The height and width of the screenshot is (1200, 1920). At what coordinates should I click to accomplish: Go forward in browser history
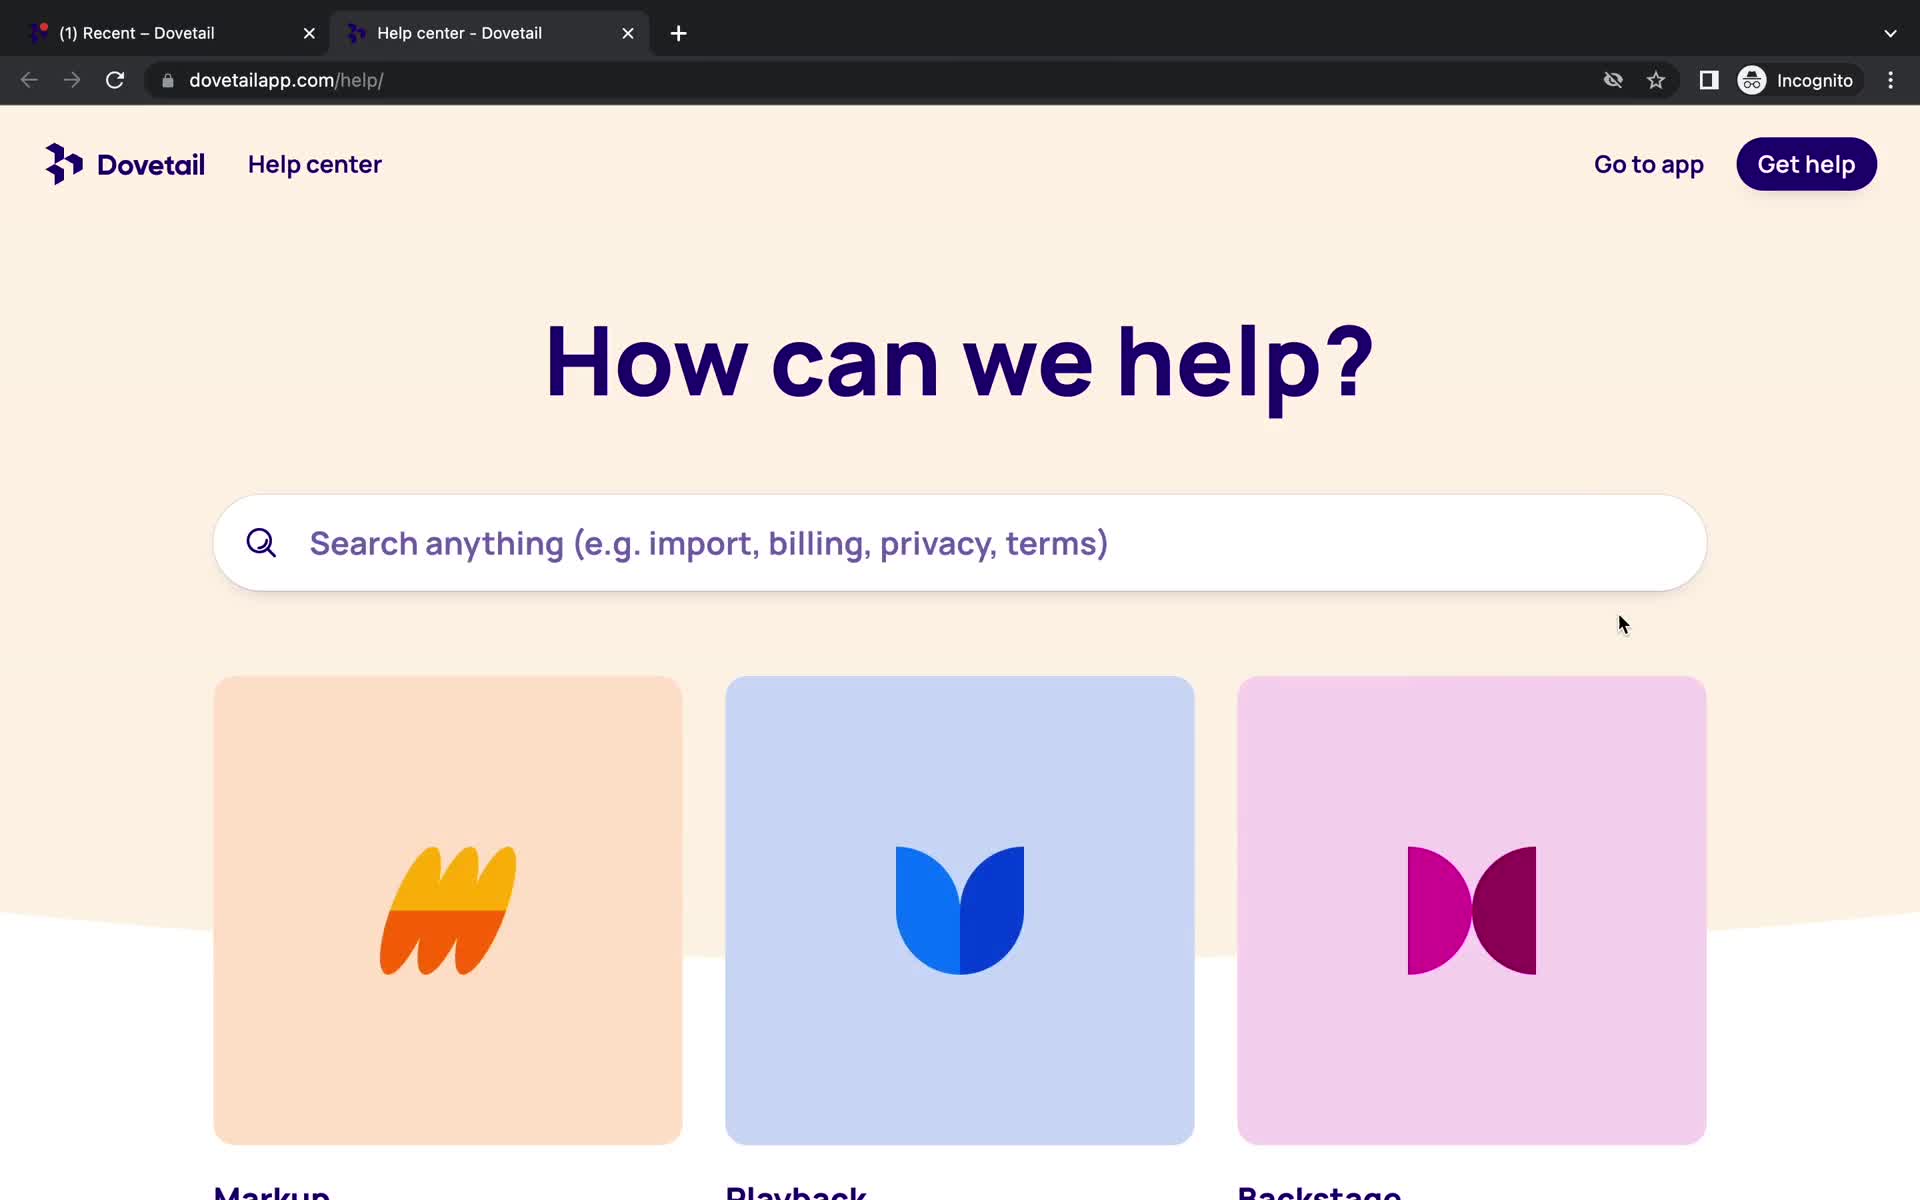point(72,80)
